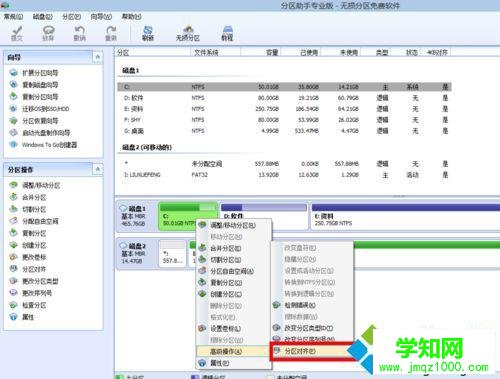The image size is (500, 379).
Task: Select 切割分区 in the sidebar
Action: [34, 209]
